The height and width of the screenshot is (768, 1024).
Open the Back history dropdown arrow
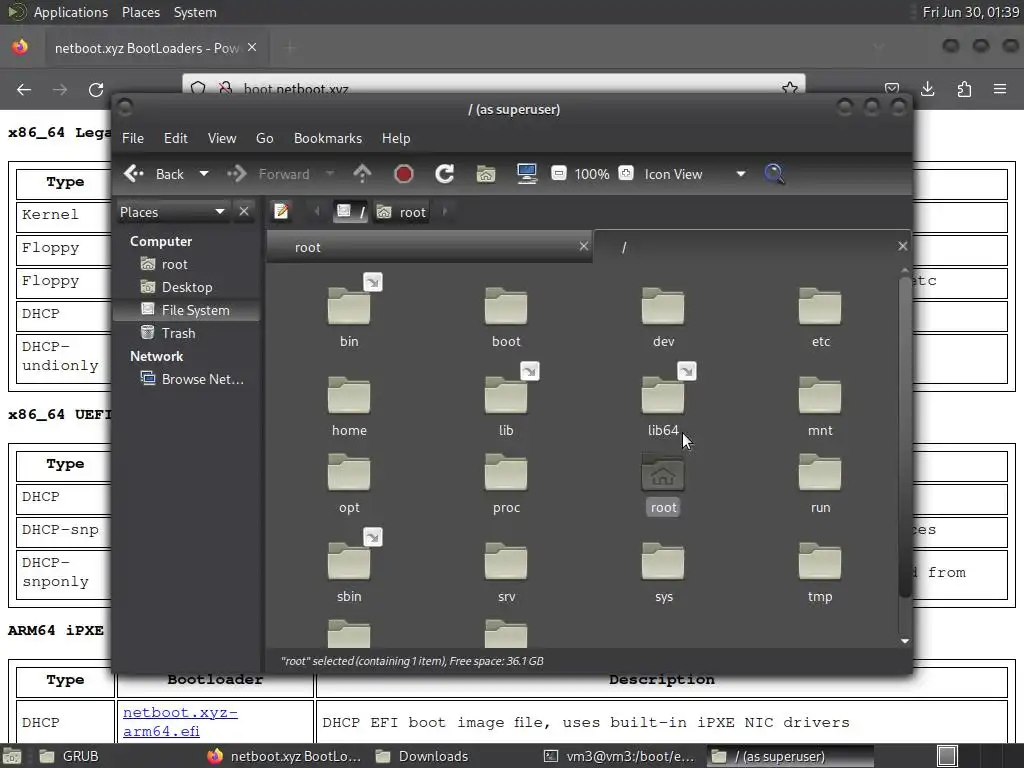[x=204, y=174]
